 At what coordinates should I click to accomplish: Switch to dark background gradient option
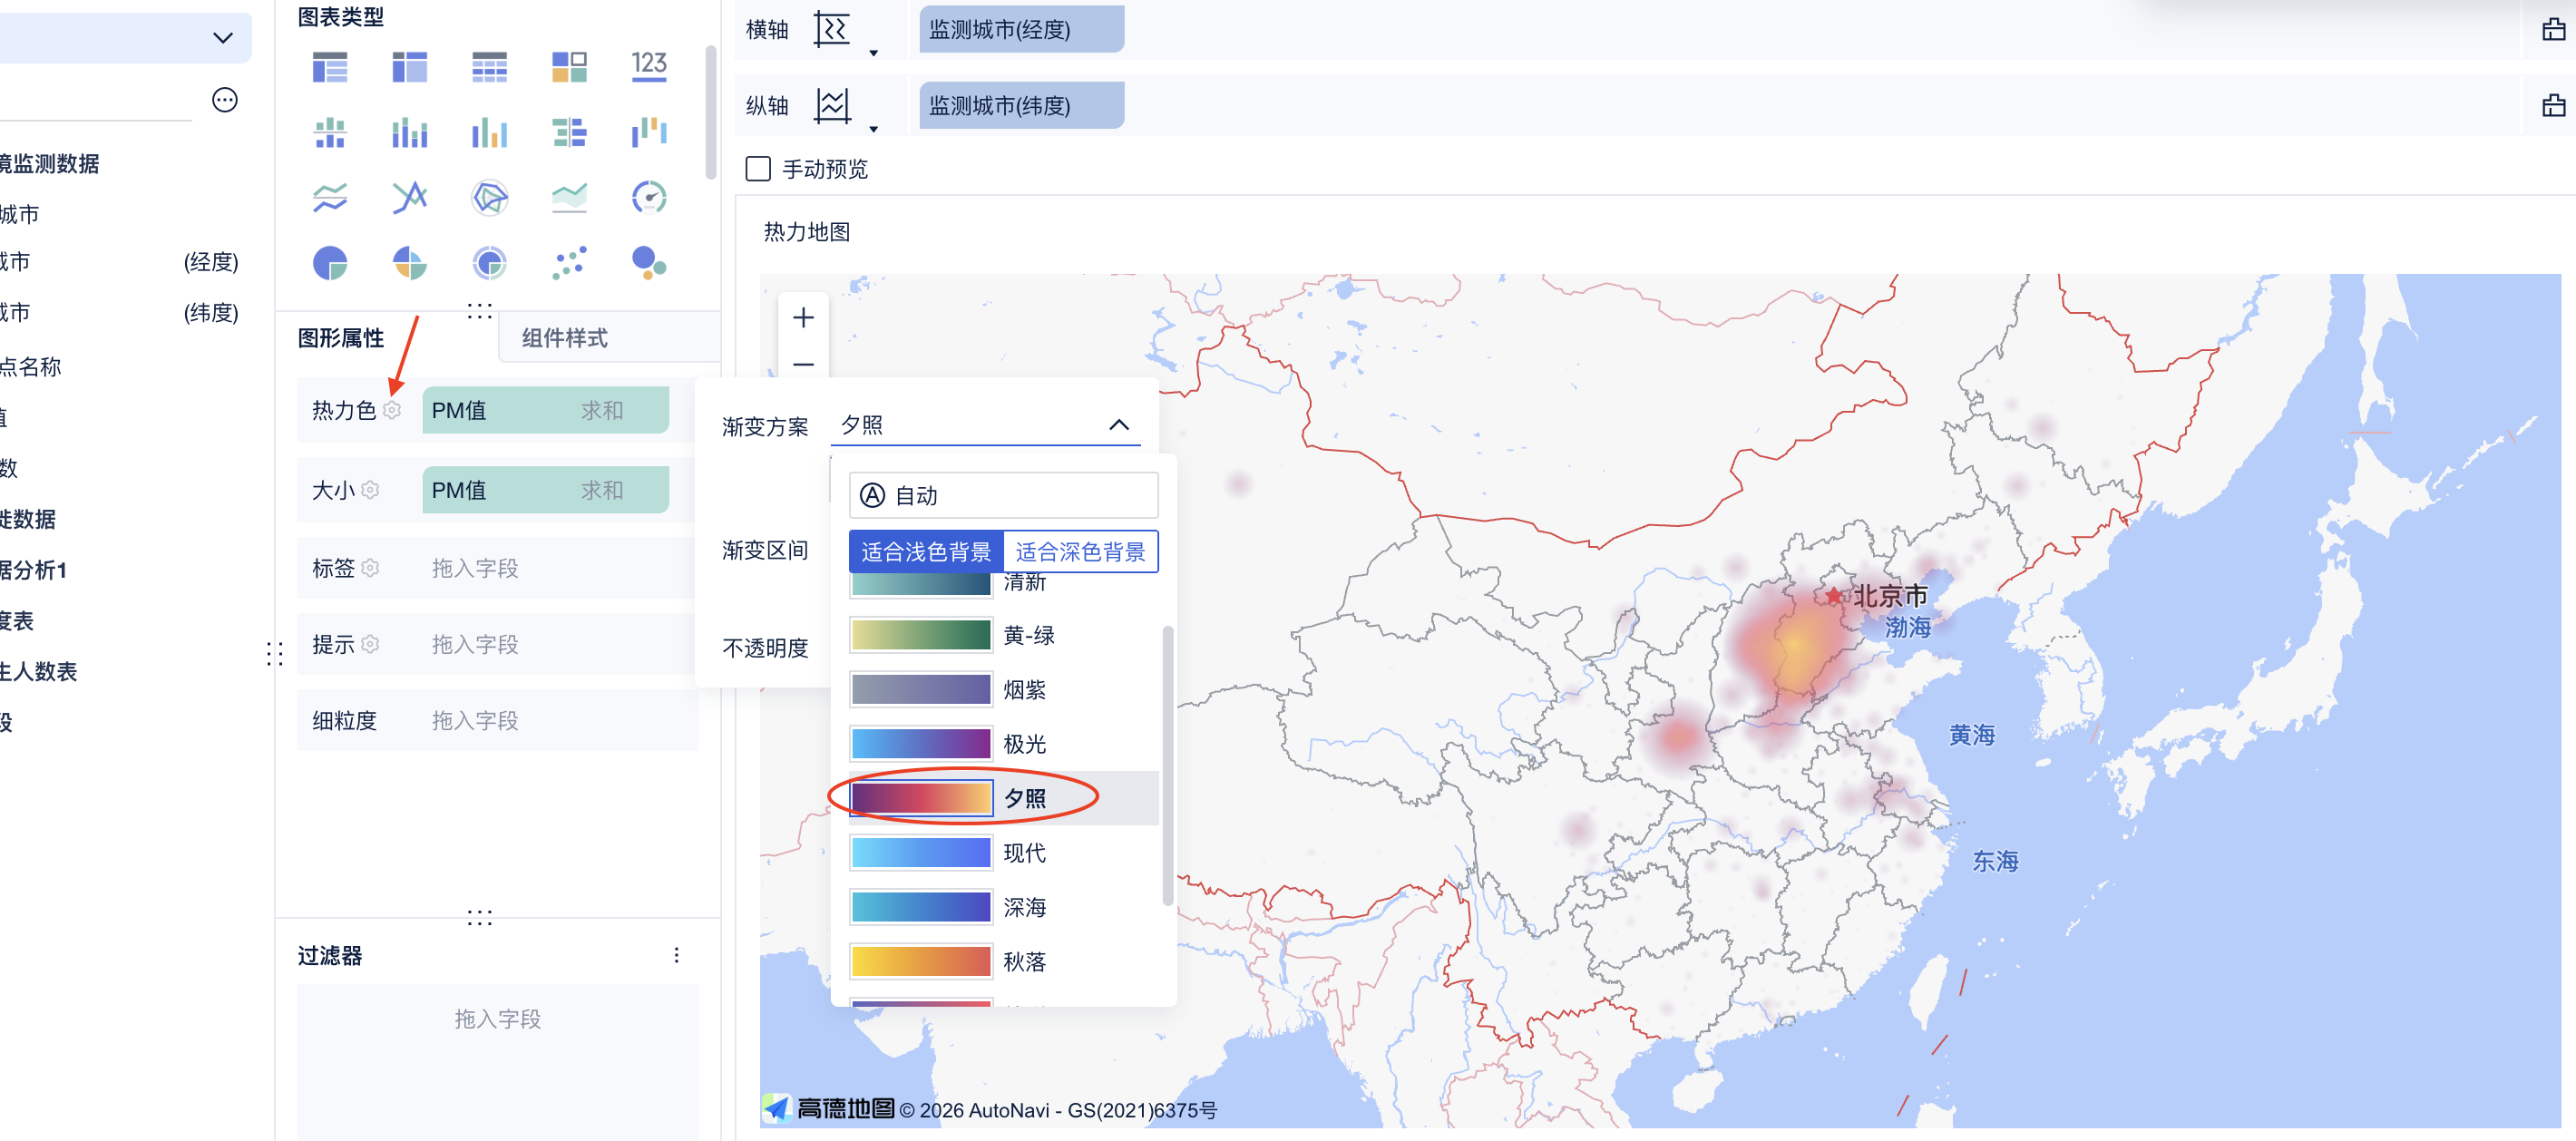1080,552
